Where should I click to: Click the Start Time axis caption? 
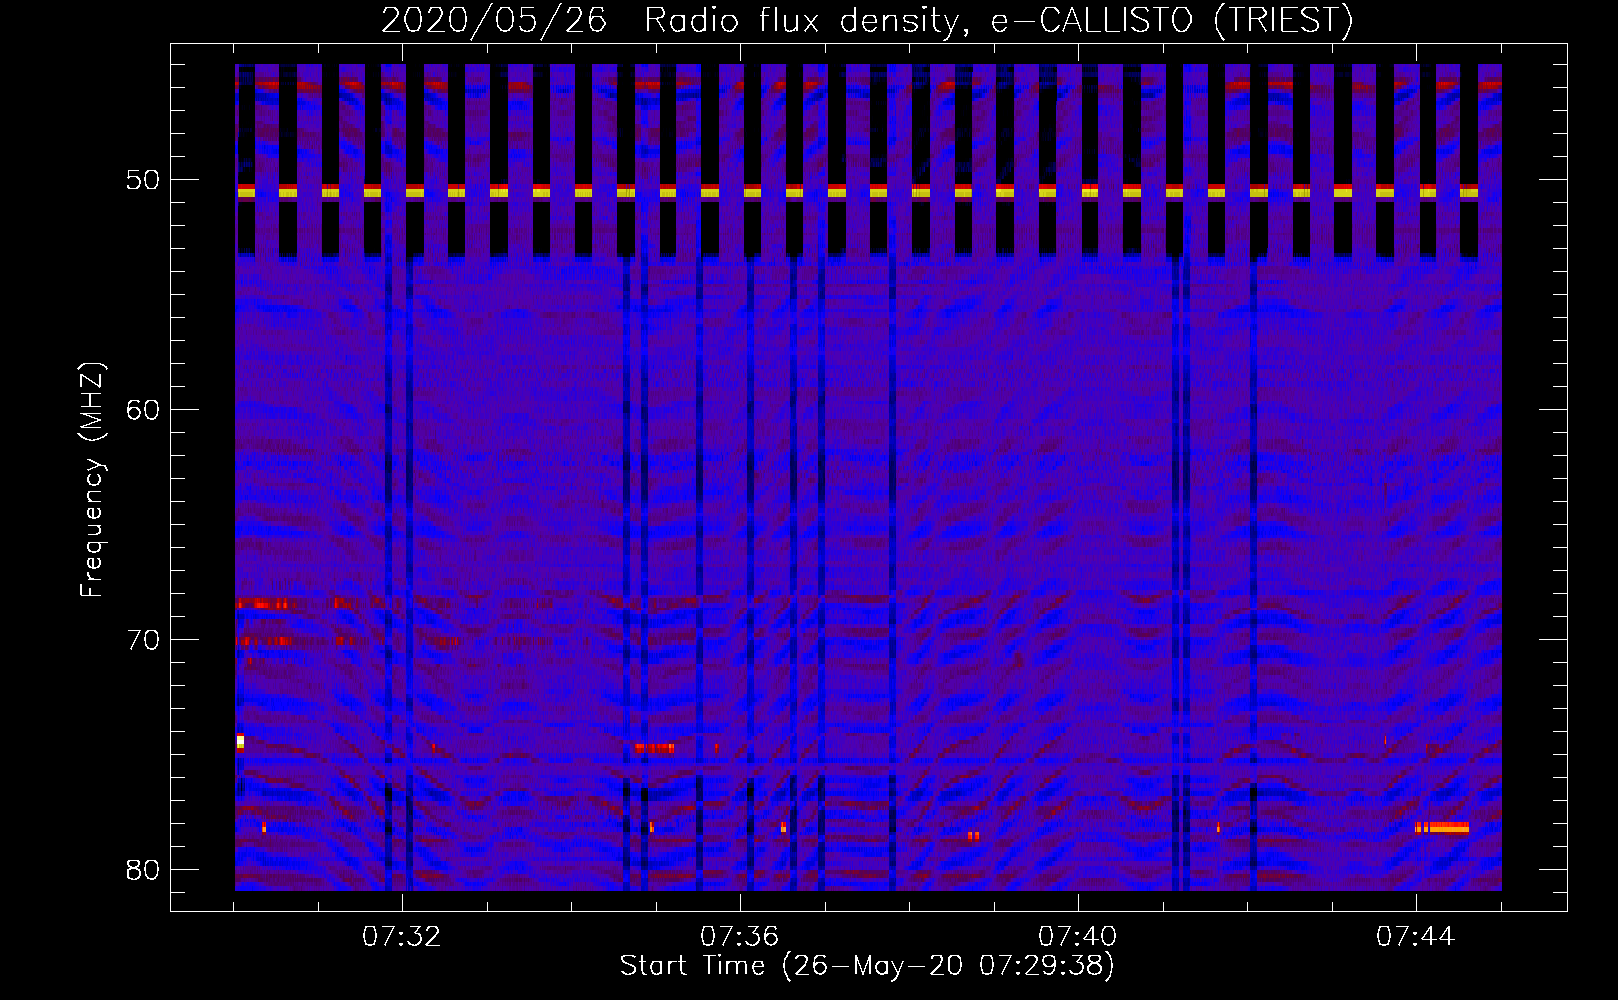pos(867,966)
